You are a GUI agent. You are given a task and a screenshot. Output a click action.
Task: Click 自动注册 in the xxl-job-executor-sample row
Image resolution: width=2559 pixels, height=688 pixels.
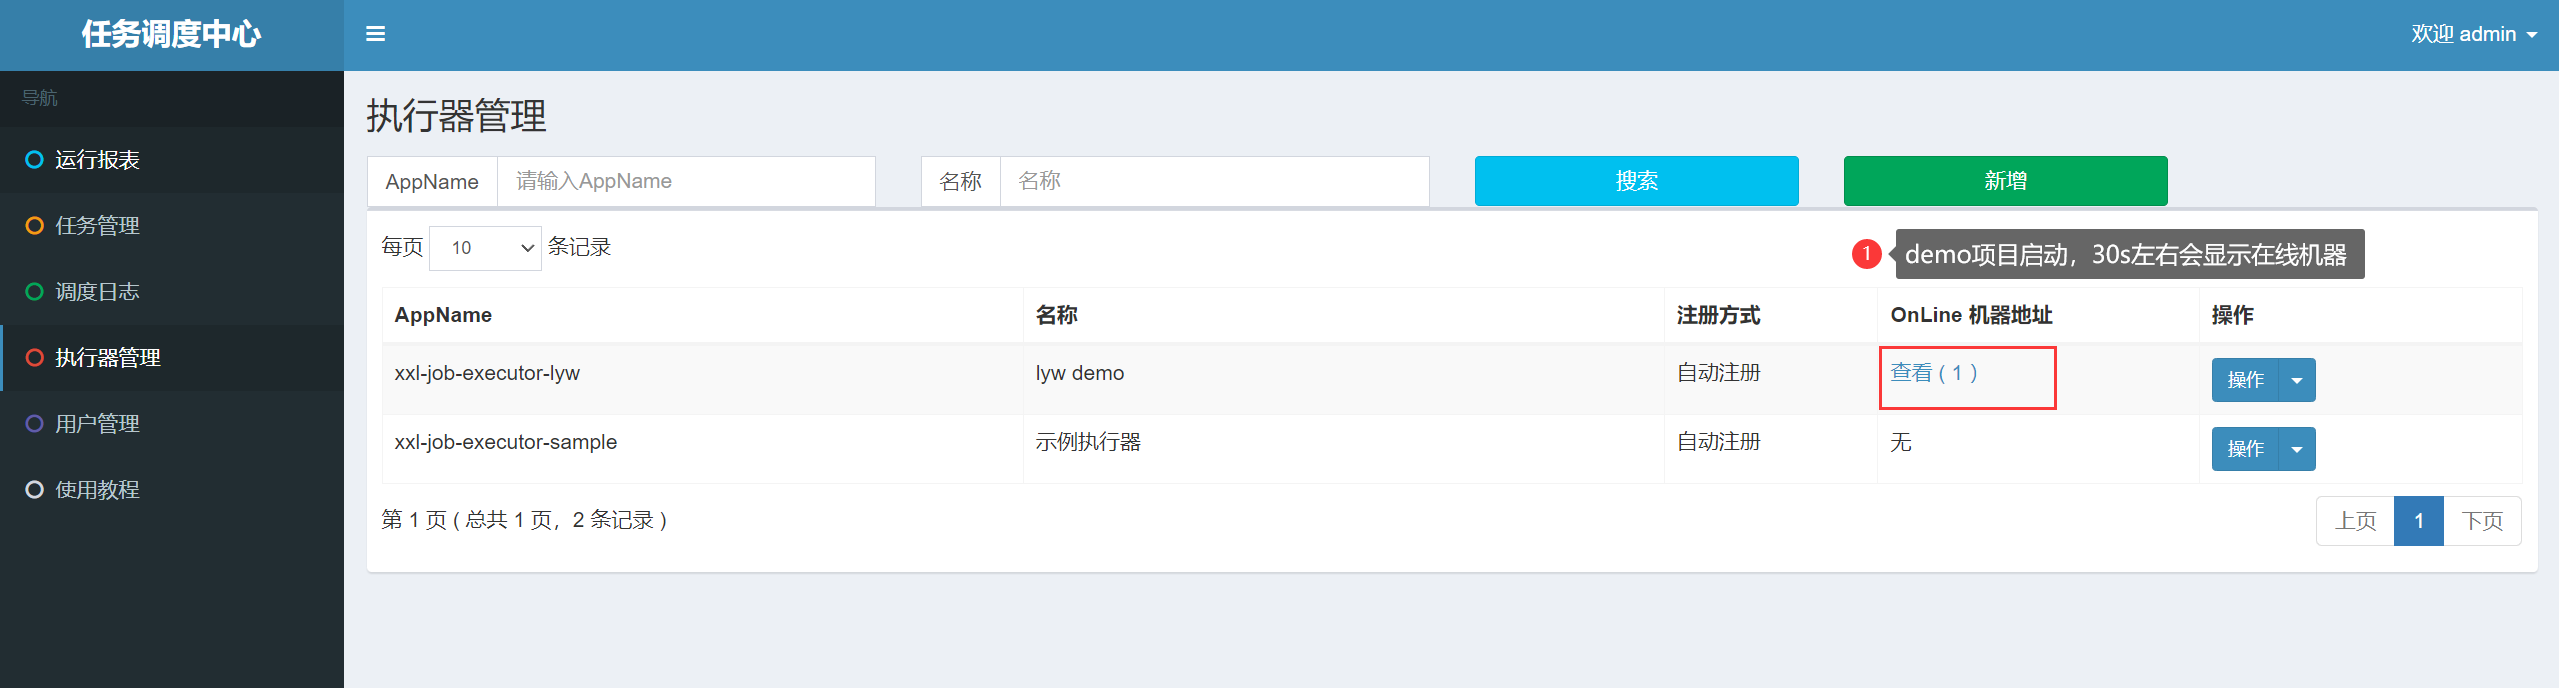tap(1718, 442)
